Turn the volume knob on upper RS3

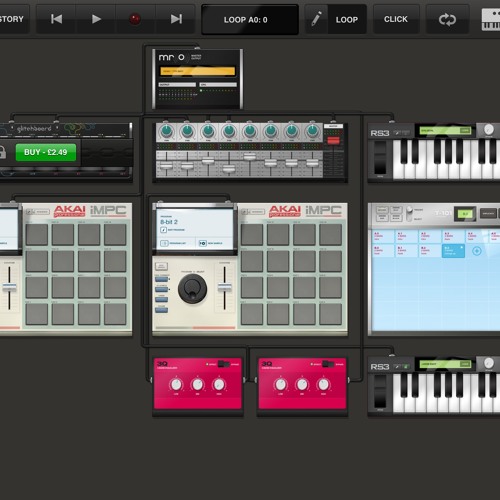[488, 130]
